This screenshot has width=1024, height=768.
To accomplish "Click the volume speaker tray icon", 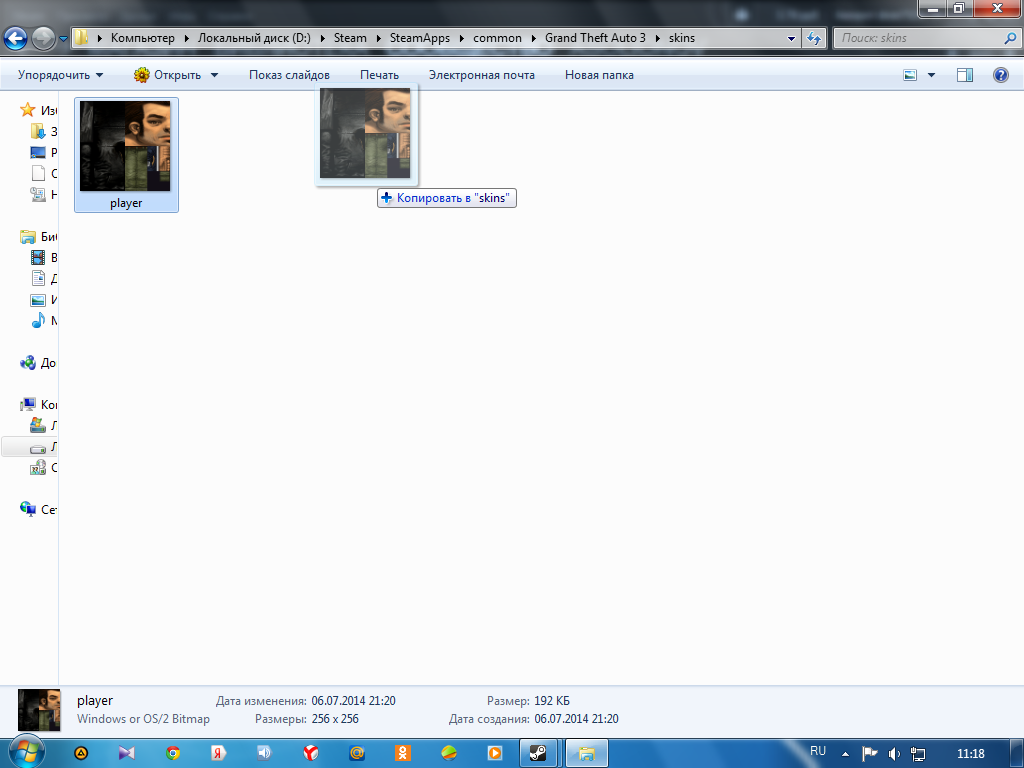I will [895, 754].
